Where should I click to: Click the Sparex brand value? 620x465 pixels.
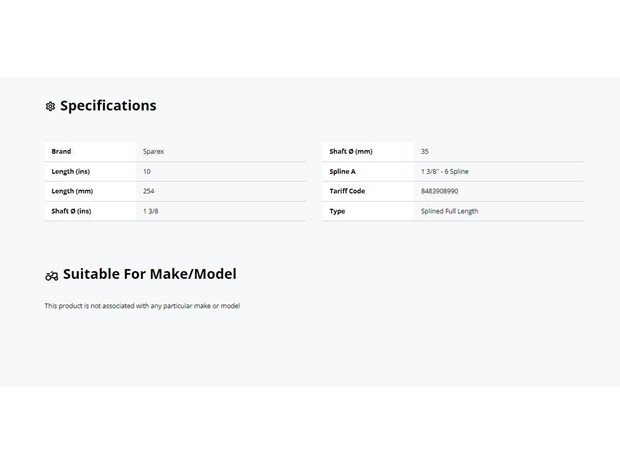coord(153,151)
